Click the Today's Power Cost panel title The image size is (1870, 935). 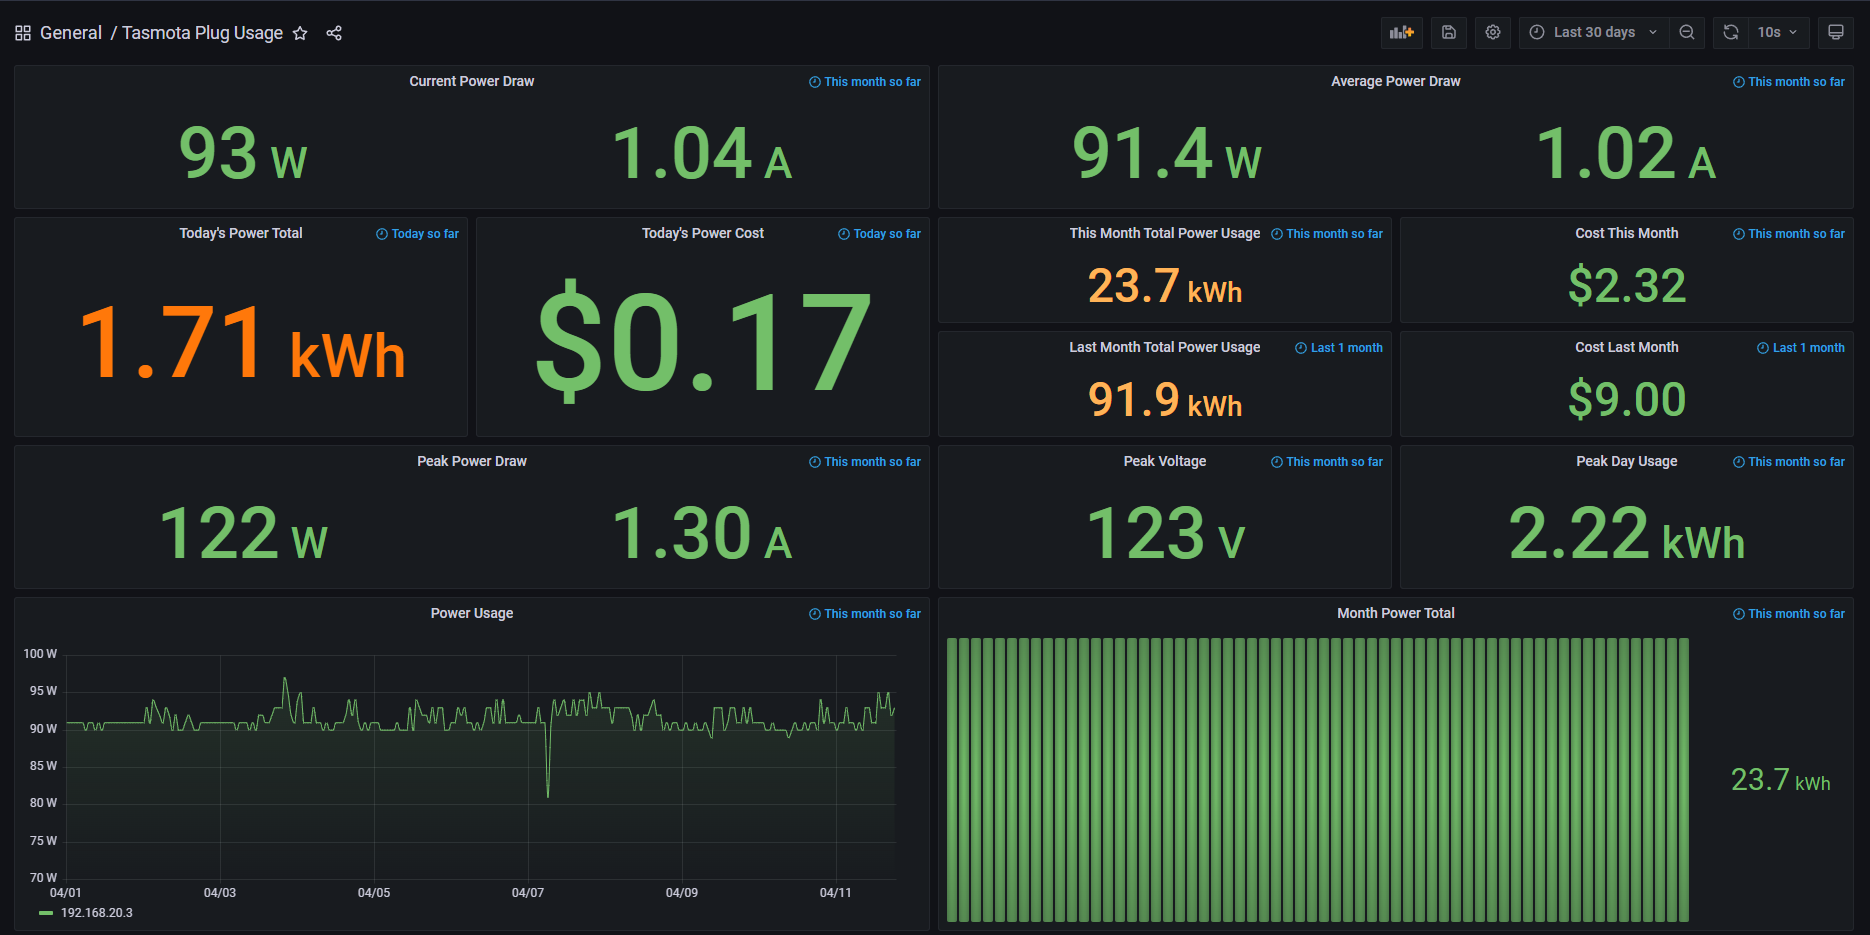(702, 233)
